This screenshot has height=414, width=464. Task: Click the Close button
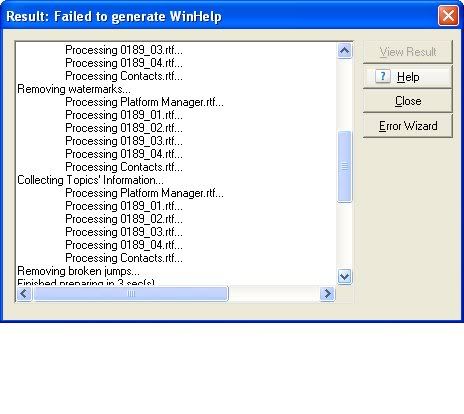pos(408,101)
